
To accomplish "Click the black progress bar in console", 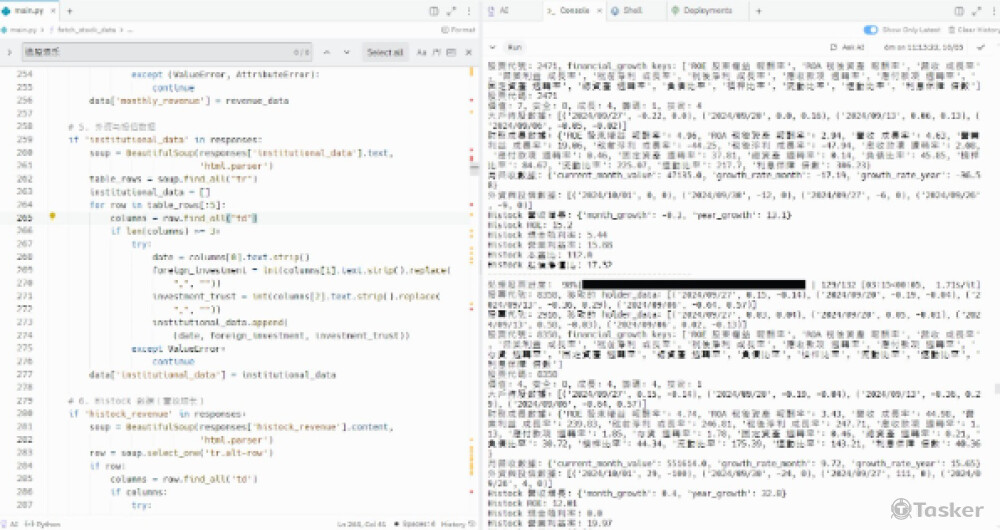I will pyautogui.click(x=694, y=284).
